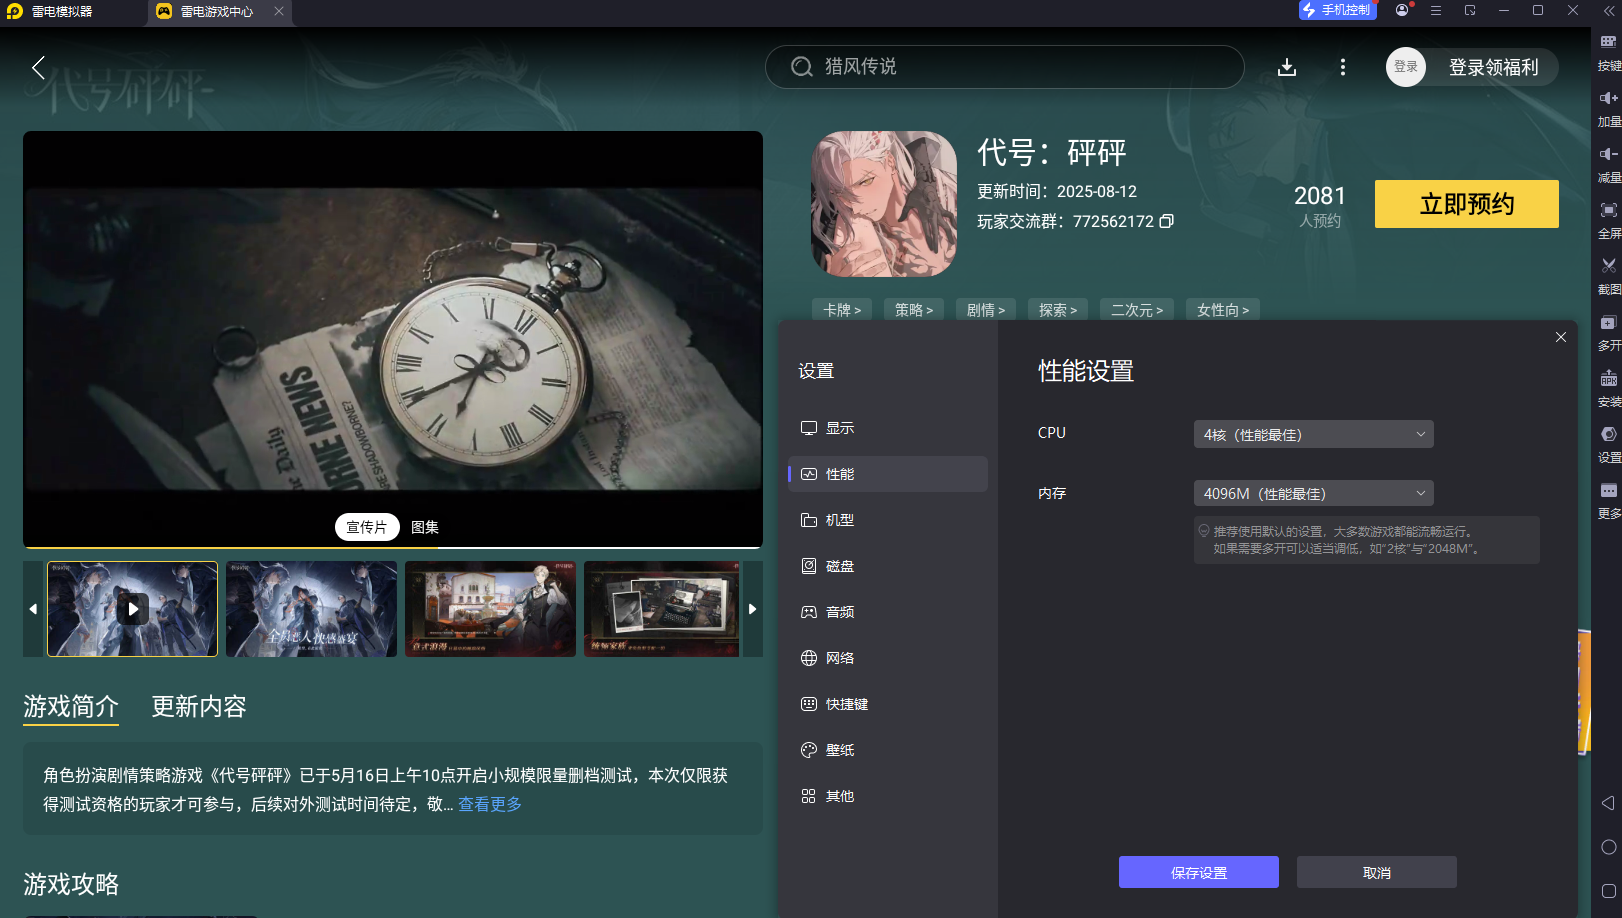The width and height of the screenshot is (1622, 918).
Task: Copy the player group number 772562172
Action: (x=1167, y=221)
